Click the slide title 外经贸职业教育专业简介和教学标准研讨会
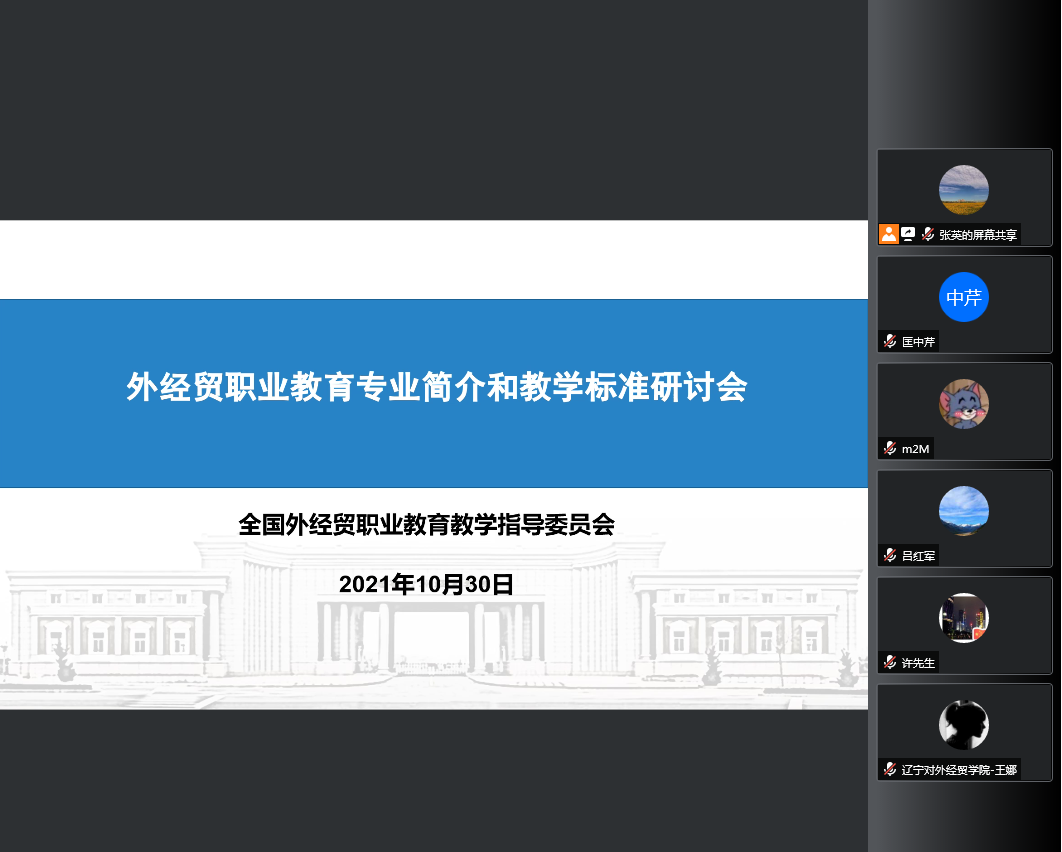This screenshot has width=1062, height=852. pyautogui.click(x=437, y=387)
